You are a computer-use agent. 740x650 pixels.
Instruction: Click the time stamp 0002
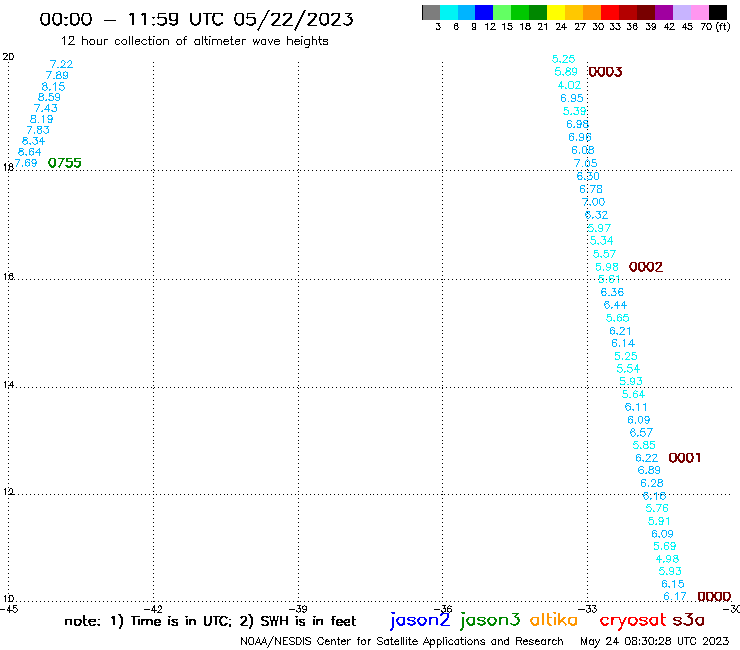pyautogui.click(x=646, y=267)
